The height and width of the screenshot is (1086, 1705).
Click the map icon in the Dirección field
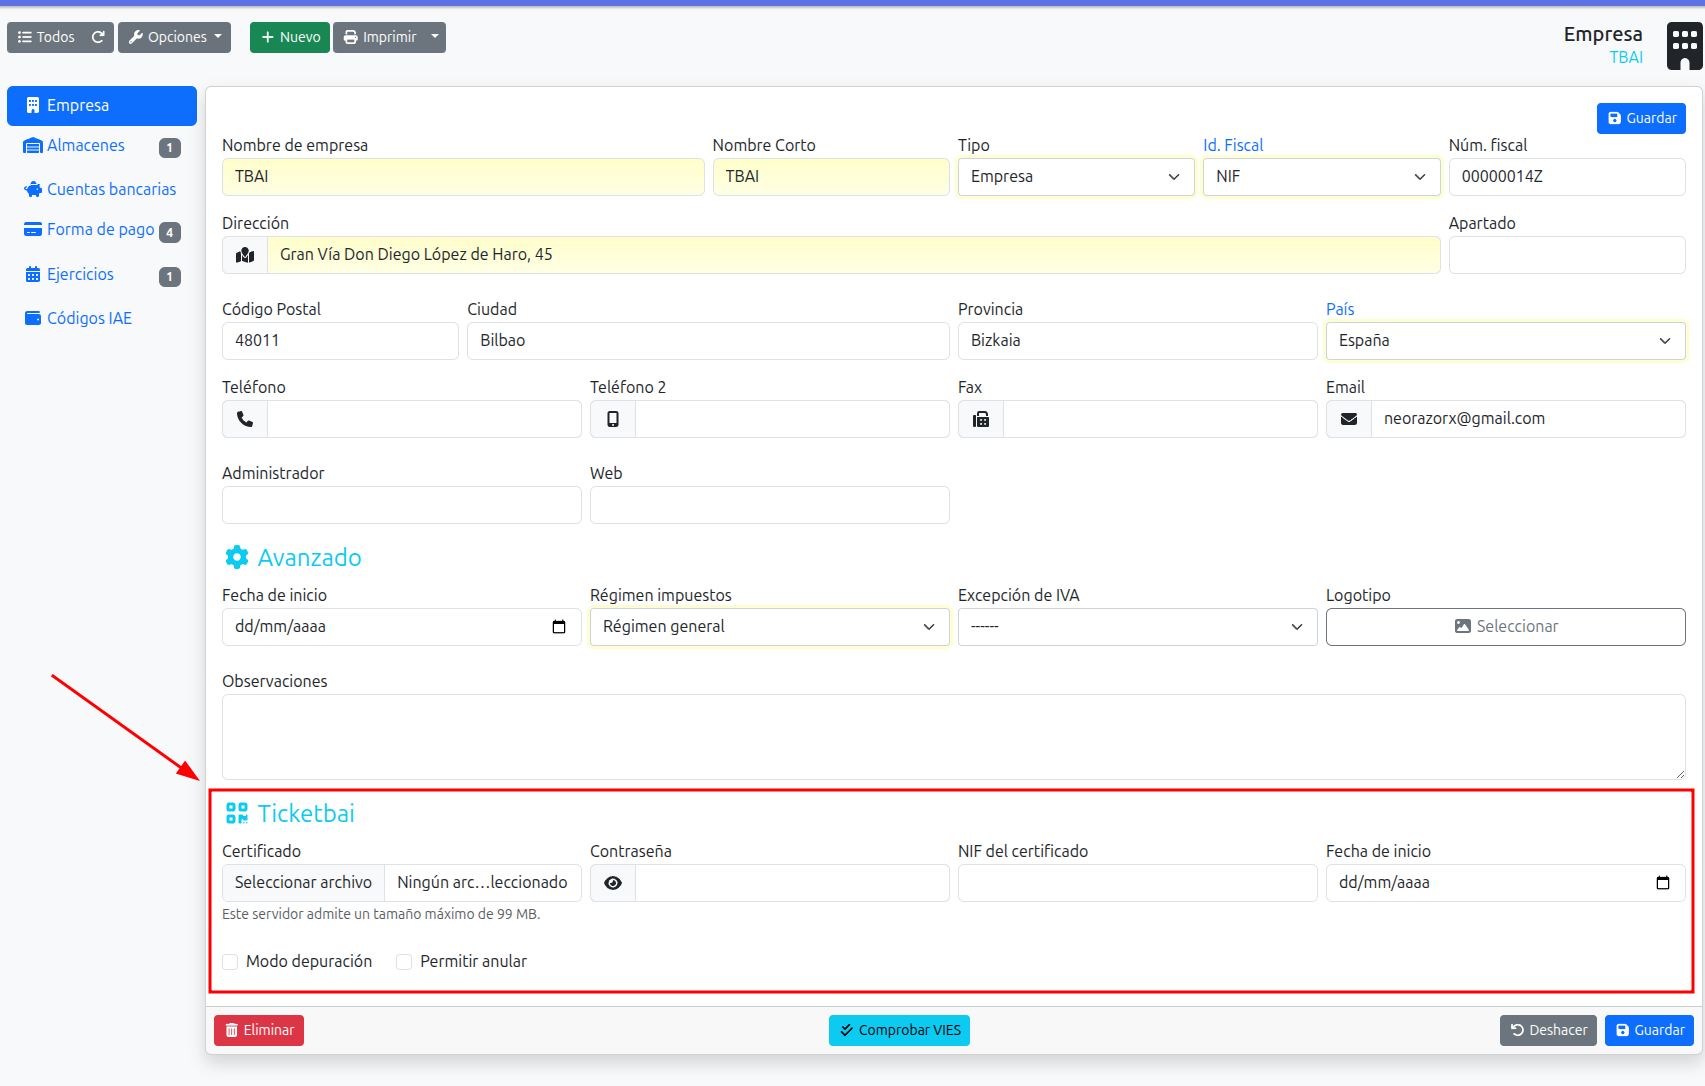coord(244,255)
